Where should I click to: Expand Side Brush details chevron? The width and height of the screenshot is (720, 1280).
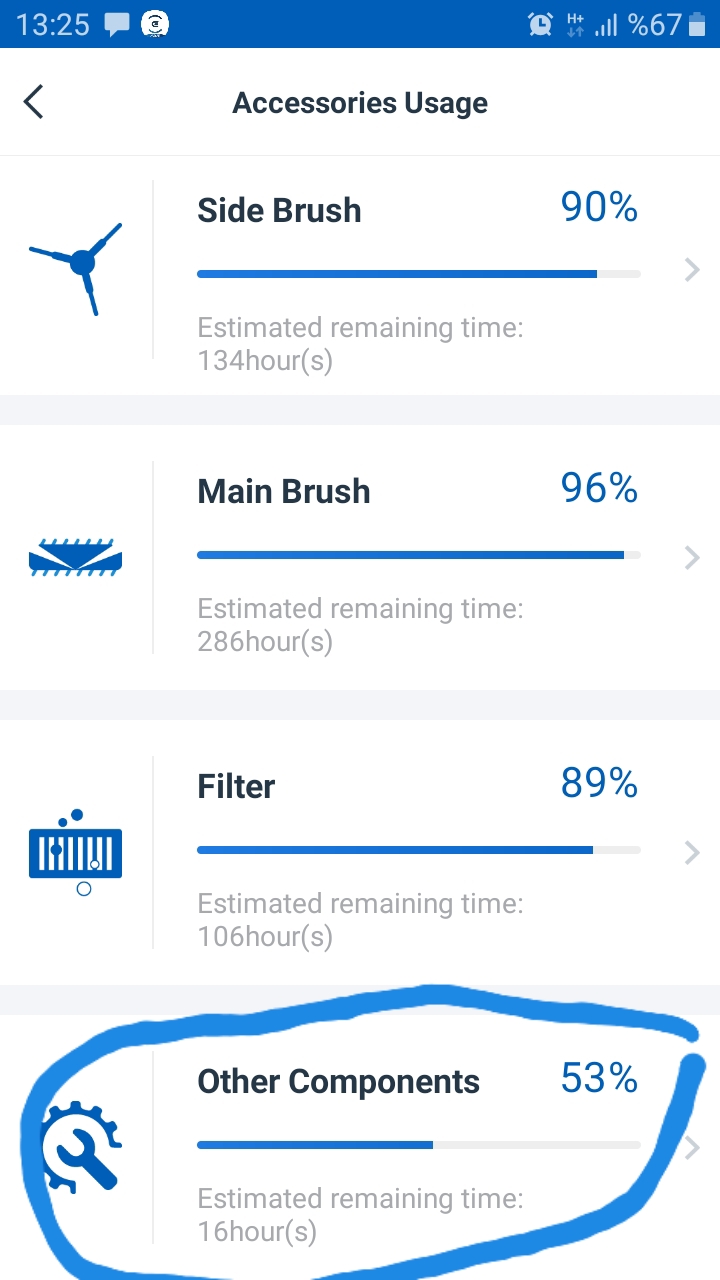tap(692, 269)
